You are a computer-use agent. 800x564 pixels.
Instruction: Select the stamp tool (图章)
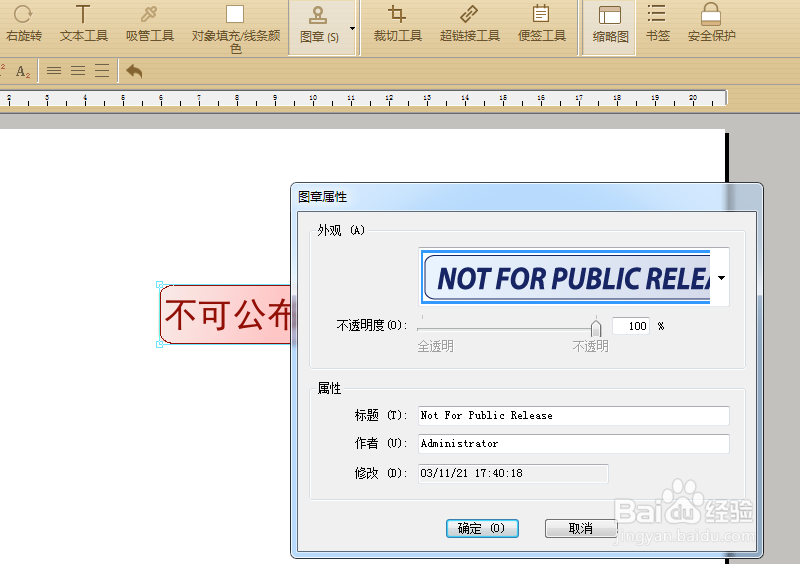click(319, 26)
